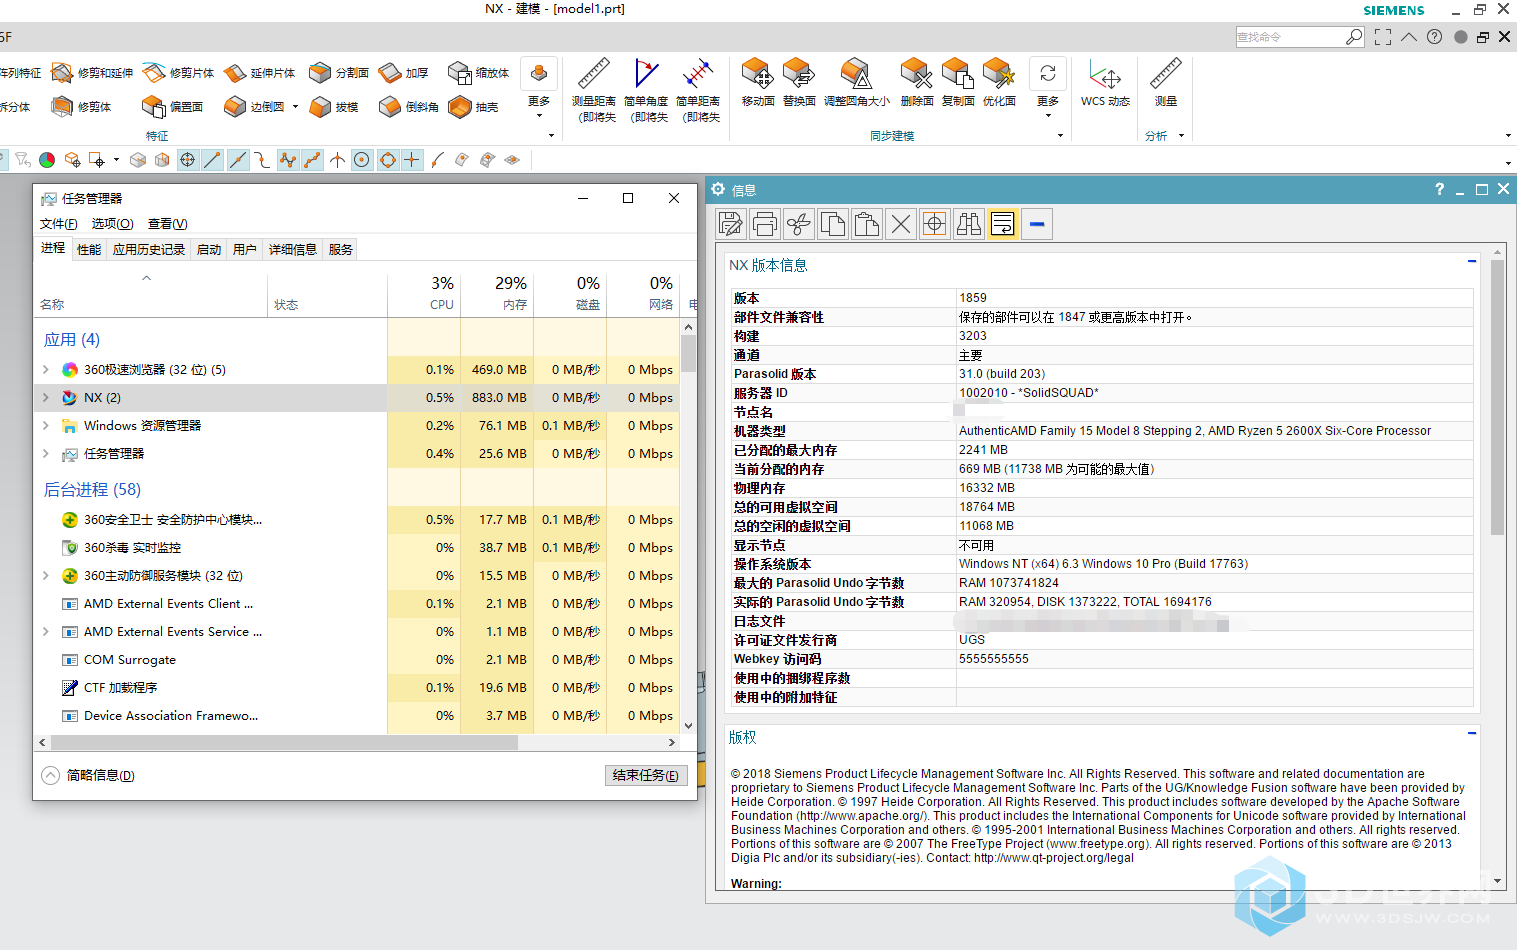The height and width of the screenshot is (950, 1517).
Task: Toggle the arc center snap option
Action: [362, 160]
